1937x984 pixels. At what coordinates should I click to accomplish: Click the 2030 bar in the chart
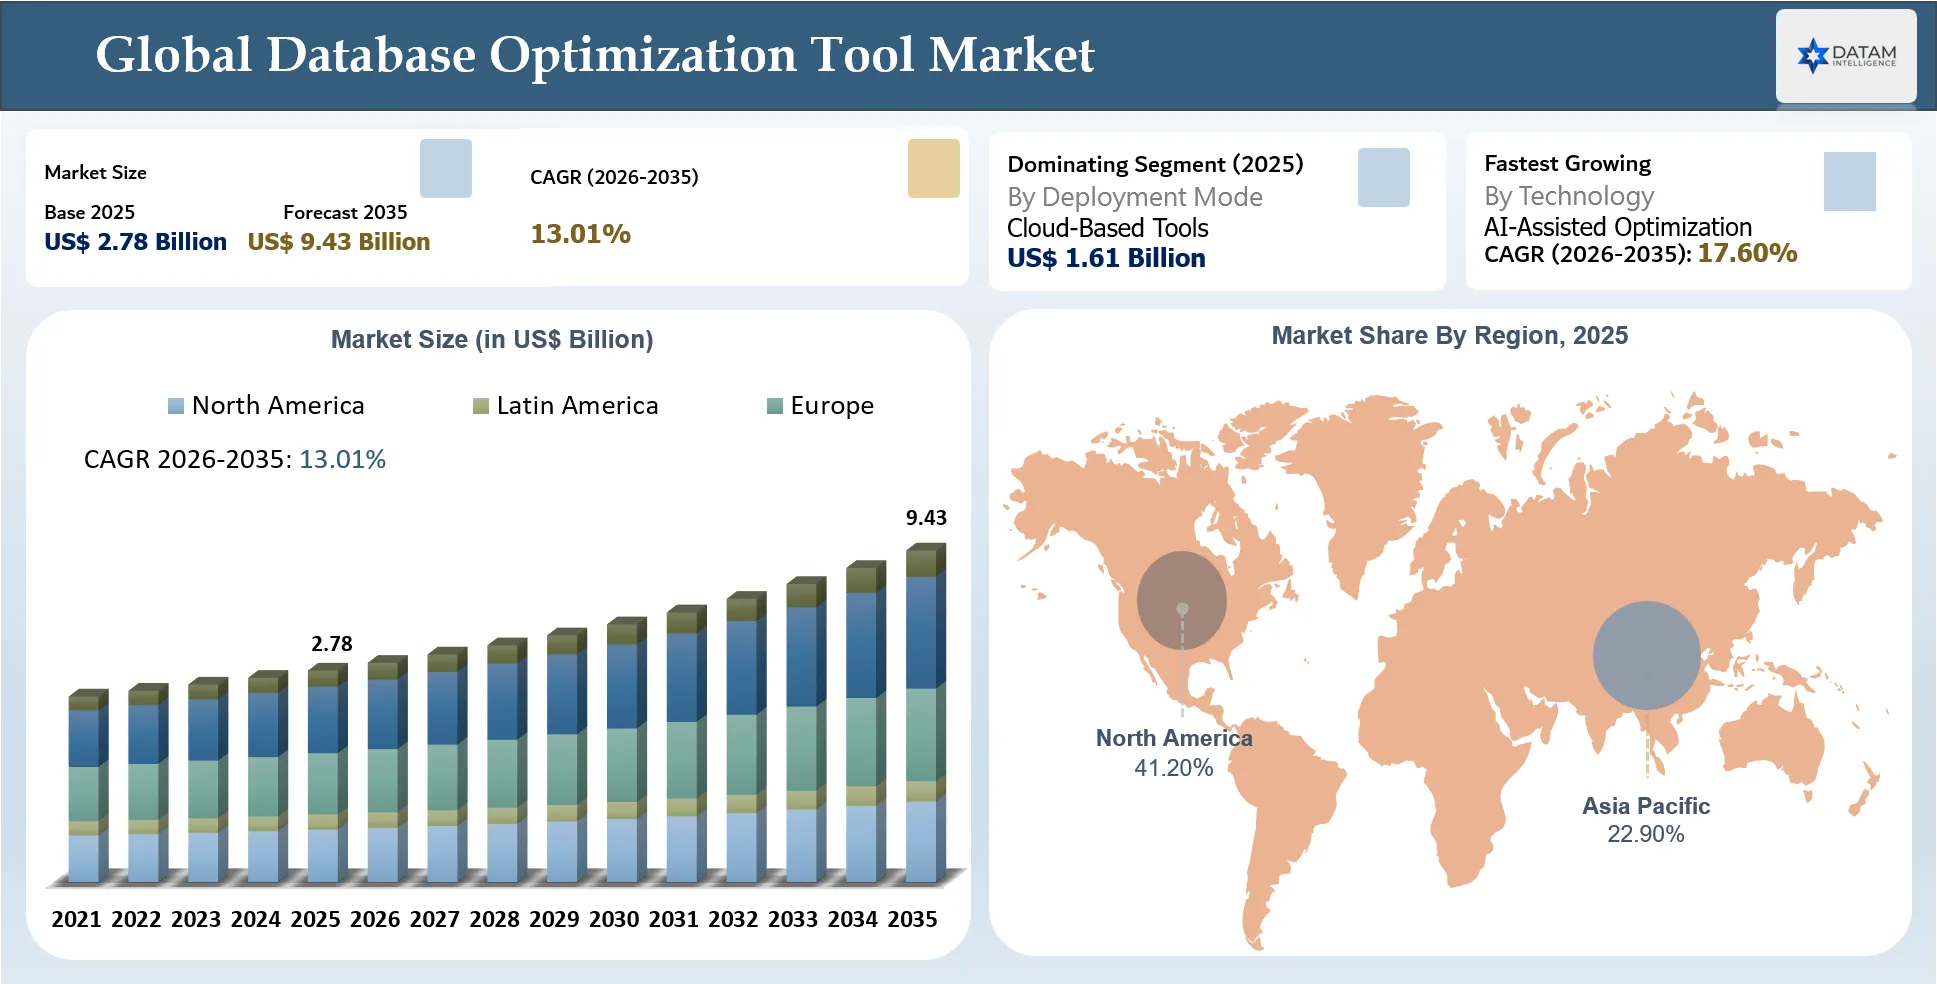626,751
